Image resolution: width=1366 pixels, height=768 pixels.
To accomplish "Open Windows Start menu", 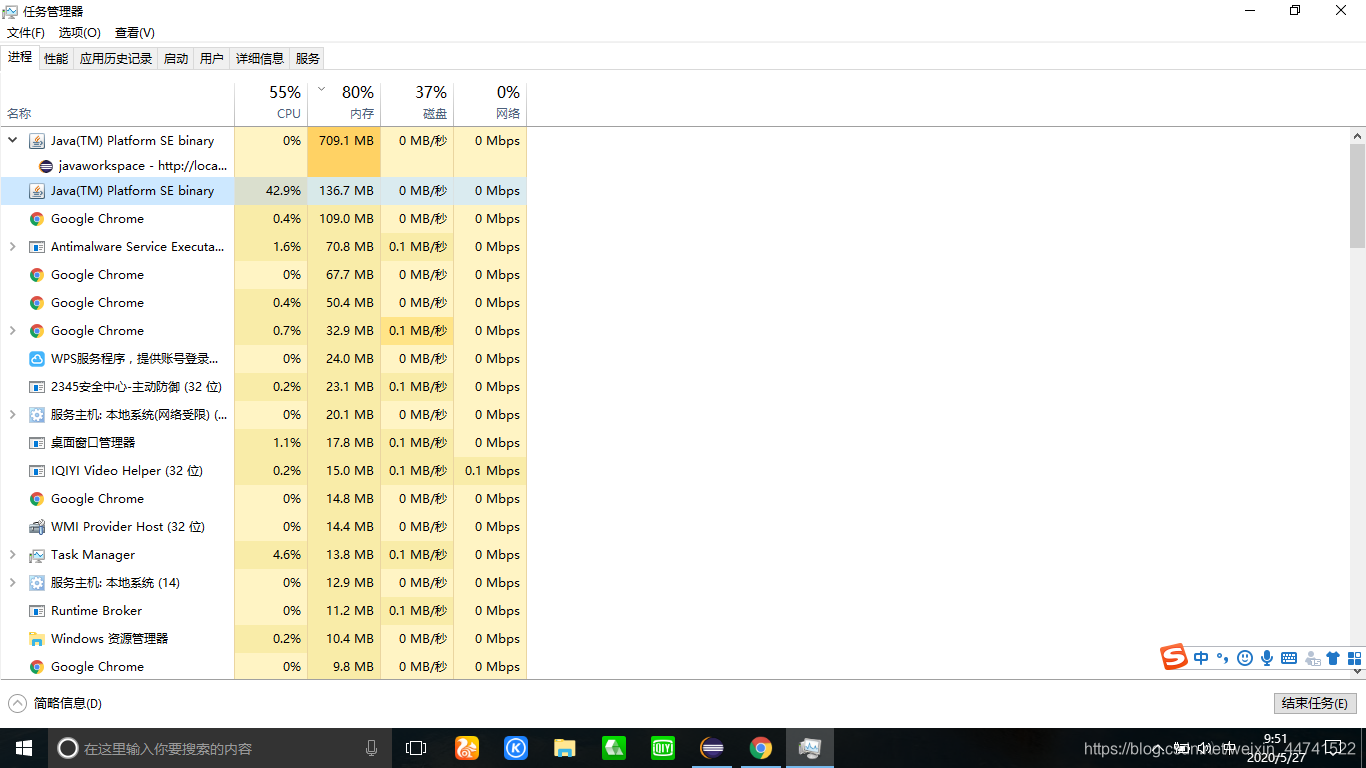I will (x=24, y=748).
